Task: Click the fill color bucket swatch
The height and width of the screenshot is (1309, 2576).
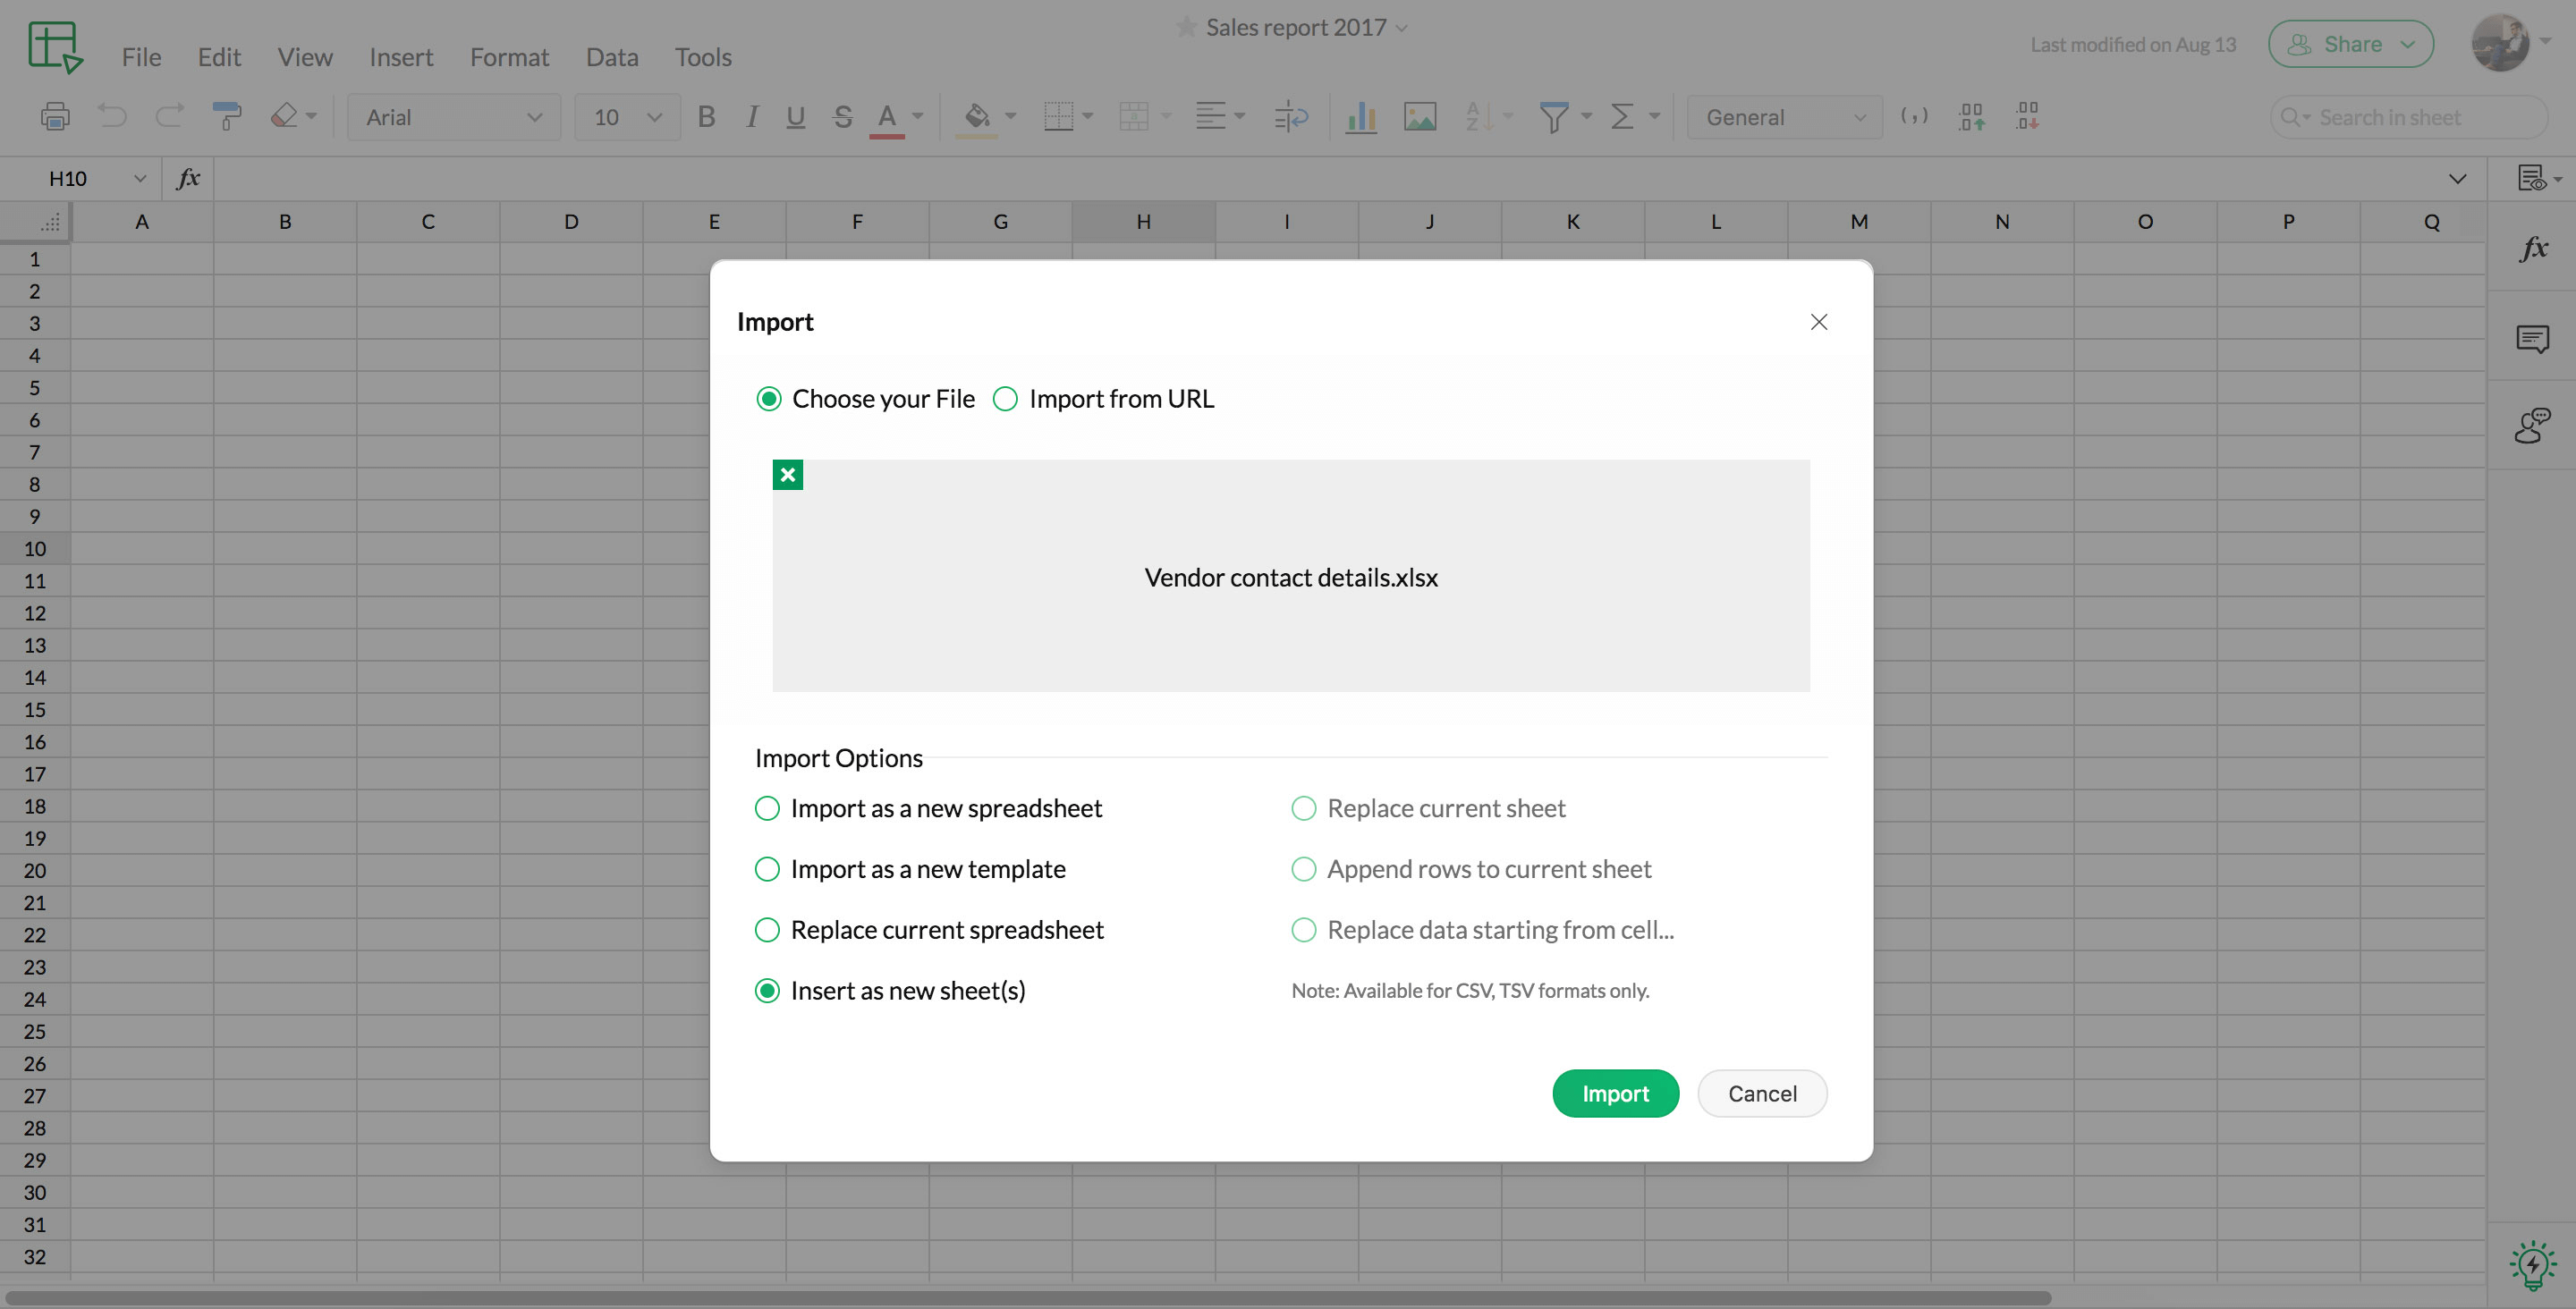Action: tap(976, 117)
